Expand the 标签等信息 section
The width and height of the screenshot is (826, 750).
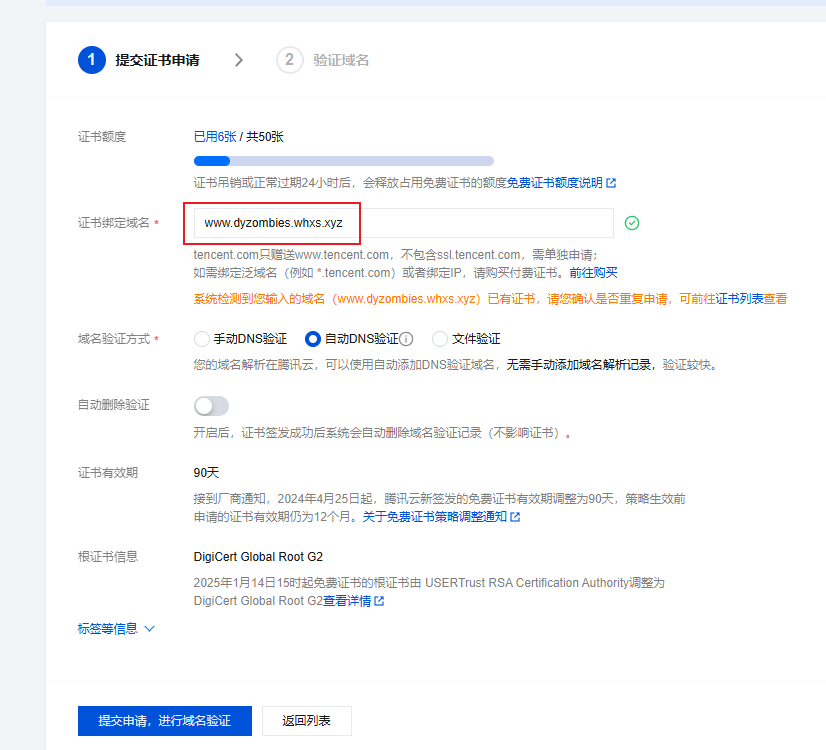(x=116, y=628)
